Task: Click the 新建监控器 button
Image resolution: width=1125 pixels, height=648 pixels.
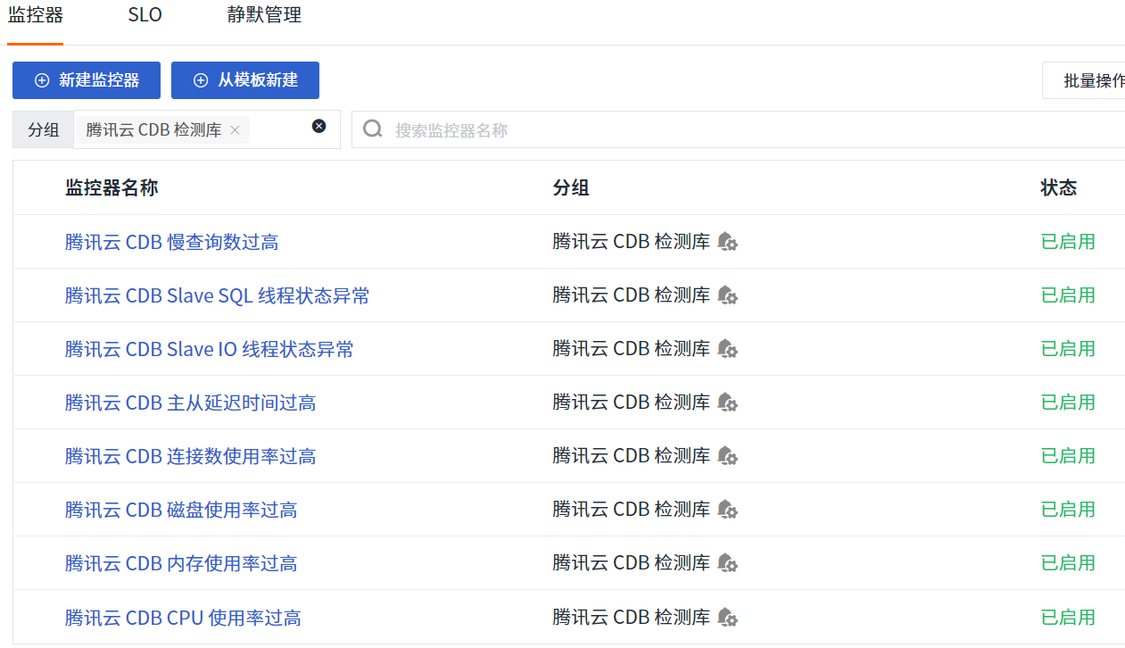Action: 86,80
